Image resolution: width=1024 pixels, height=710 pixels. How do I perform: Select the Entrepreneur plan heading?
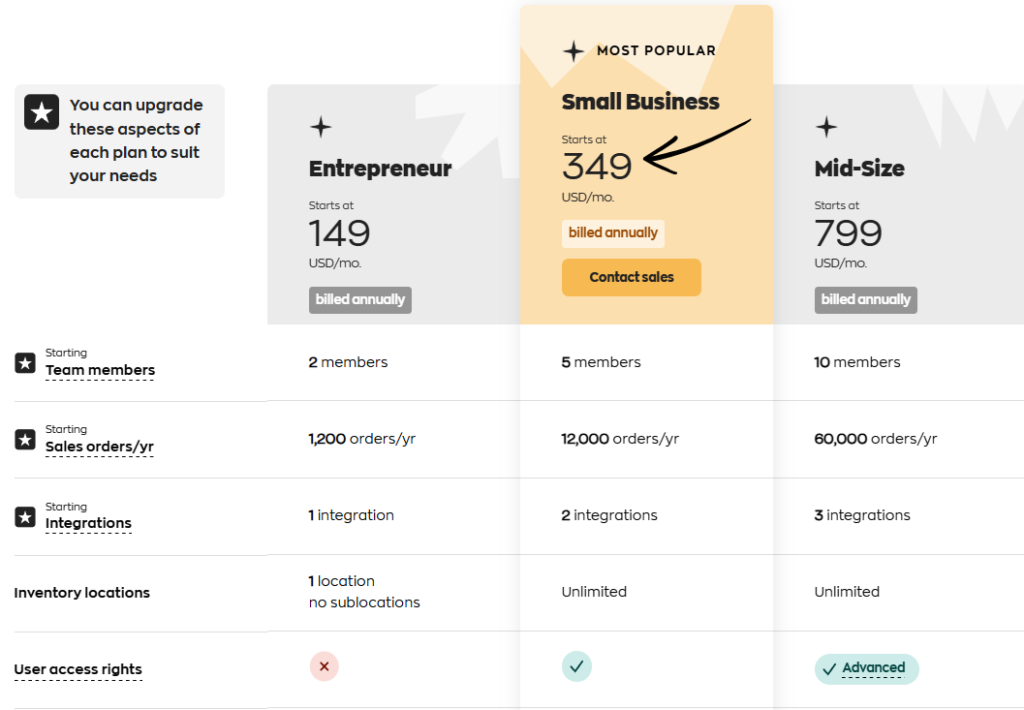pyautogui.click(x=380, y=169)
